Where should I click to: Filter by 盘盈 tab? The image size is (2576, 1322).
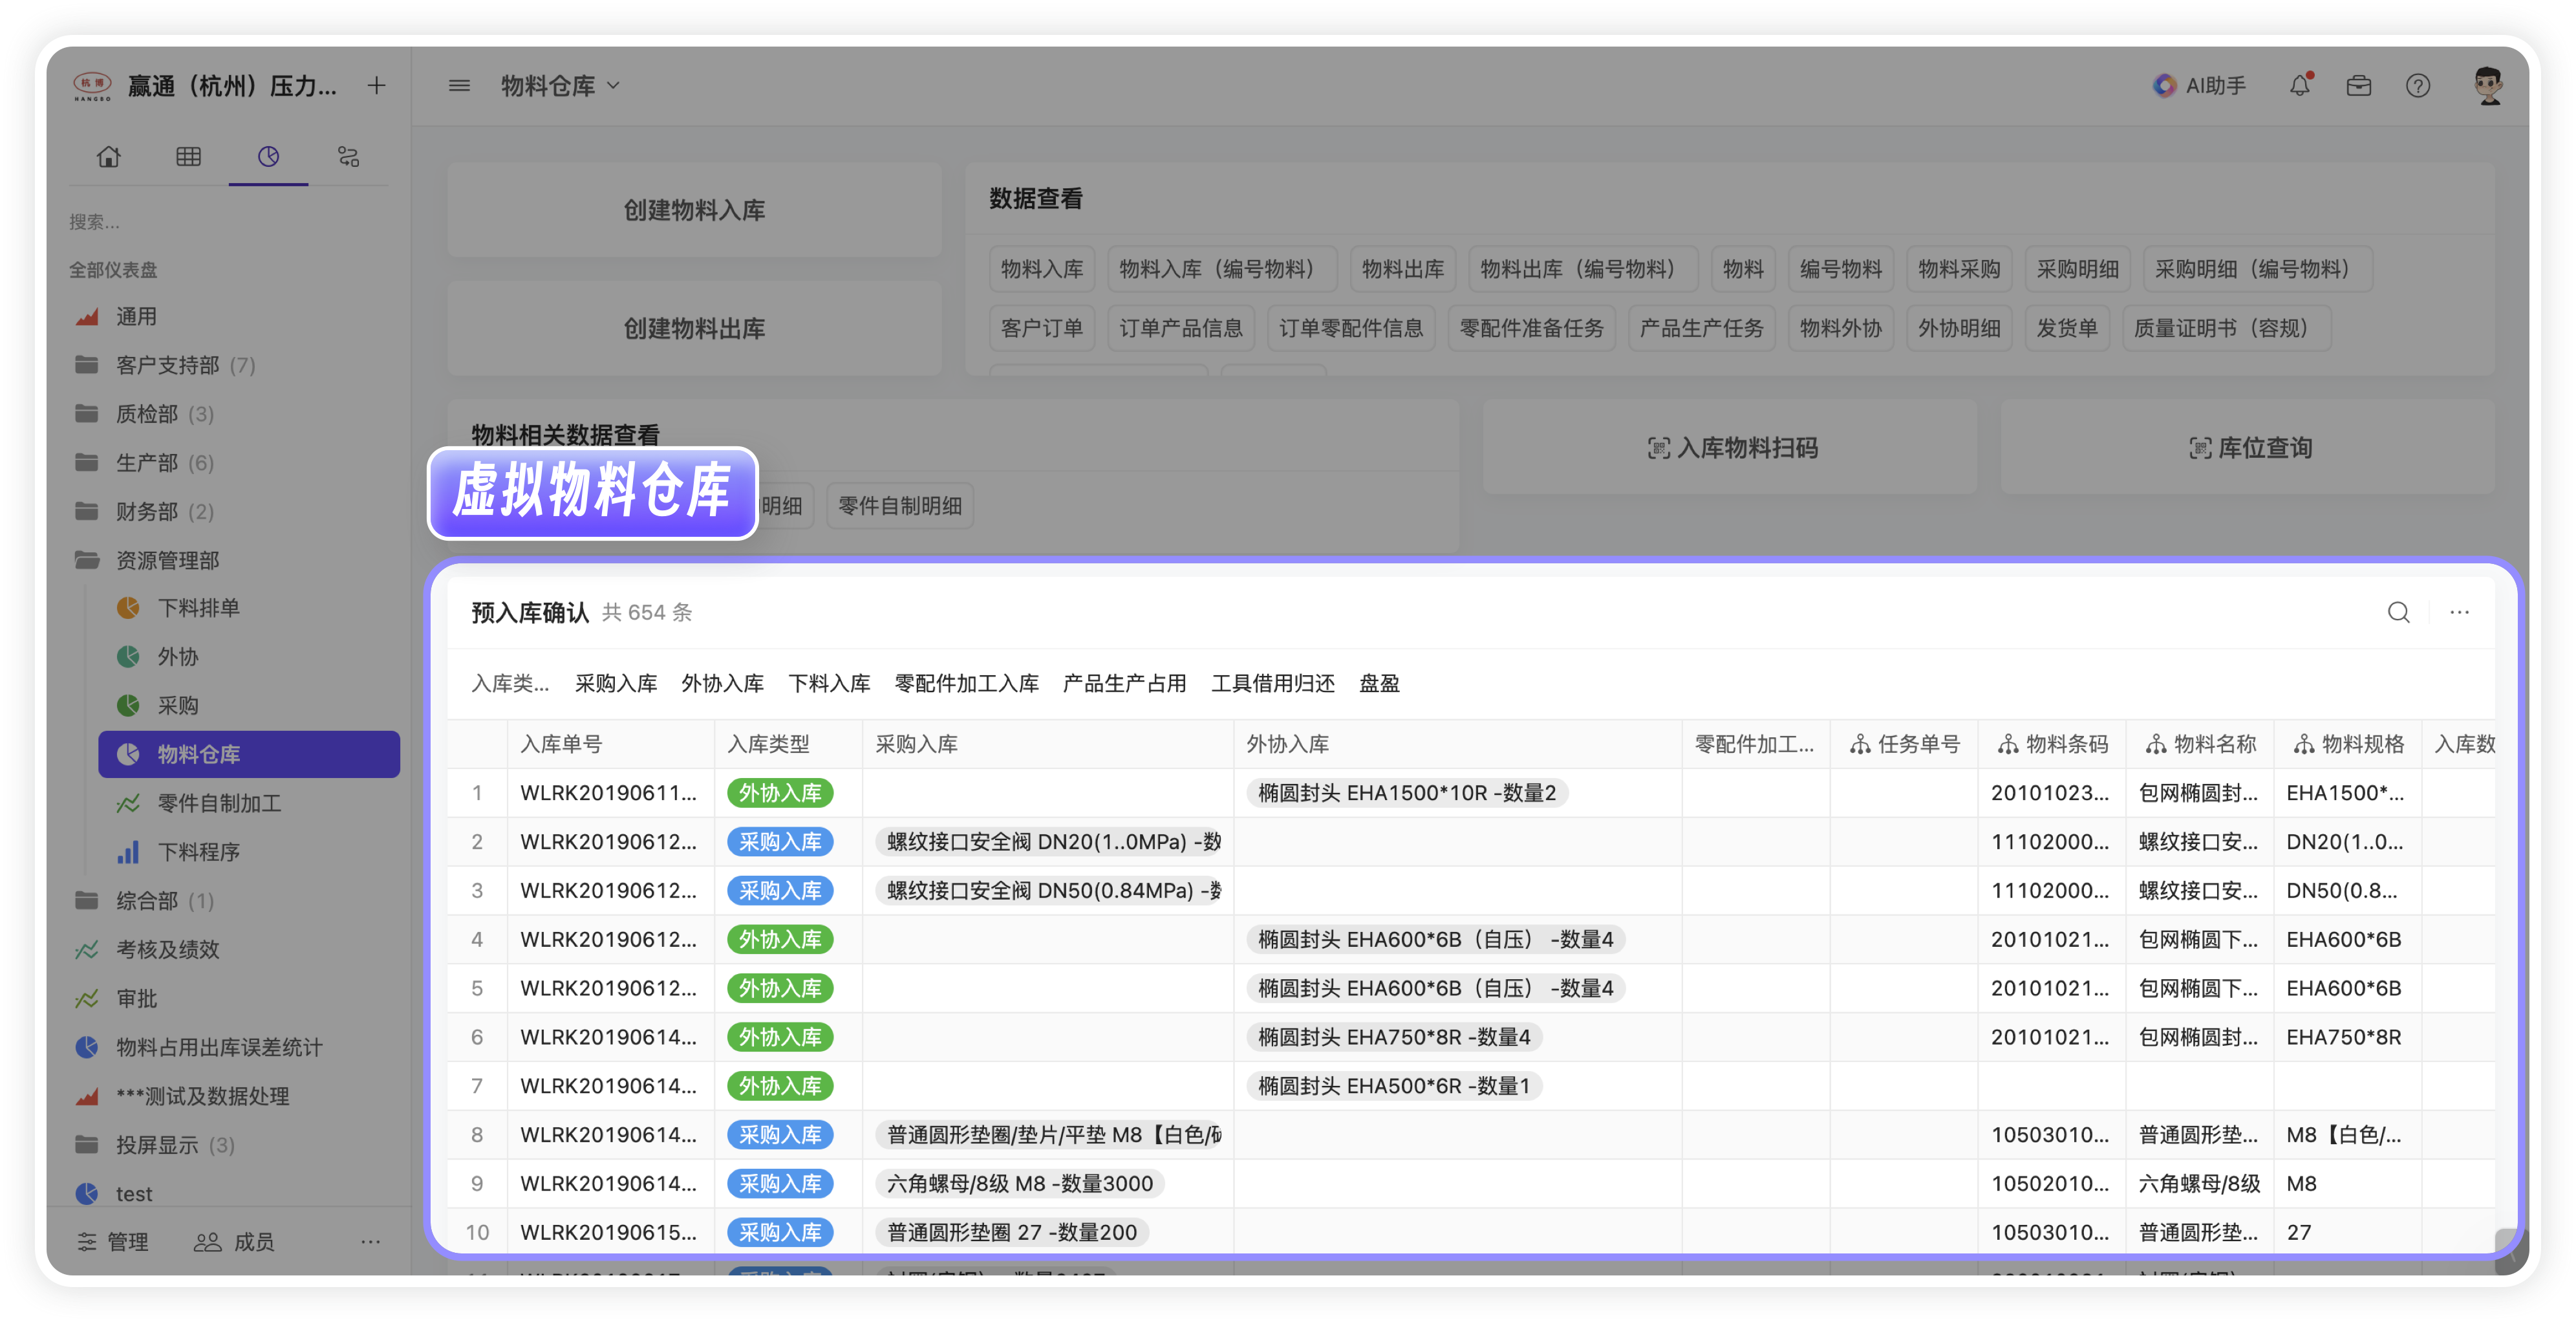point(1379,684)
